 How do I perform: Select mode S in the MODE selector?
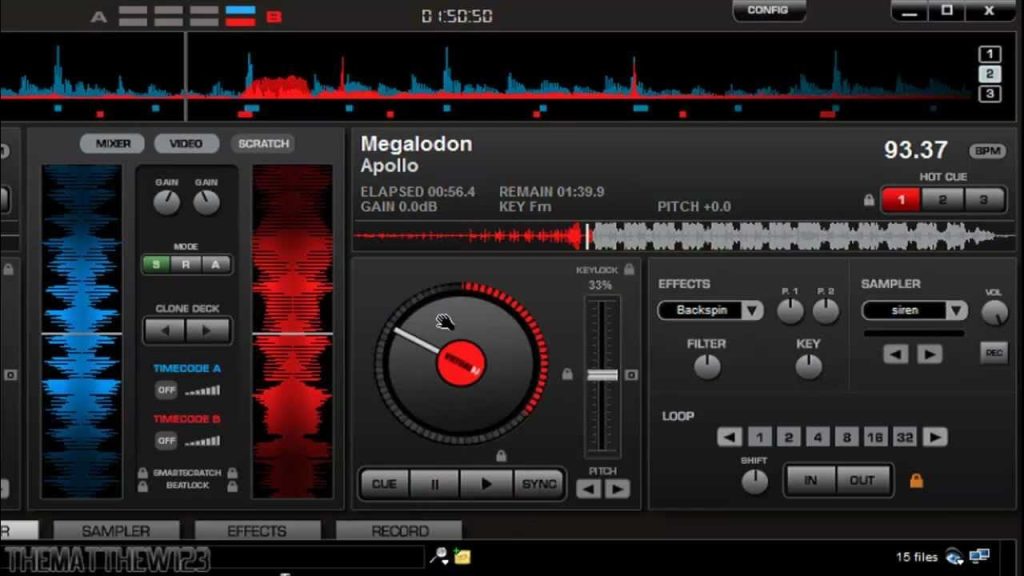click(x=156, y=264)
